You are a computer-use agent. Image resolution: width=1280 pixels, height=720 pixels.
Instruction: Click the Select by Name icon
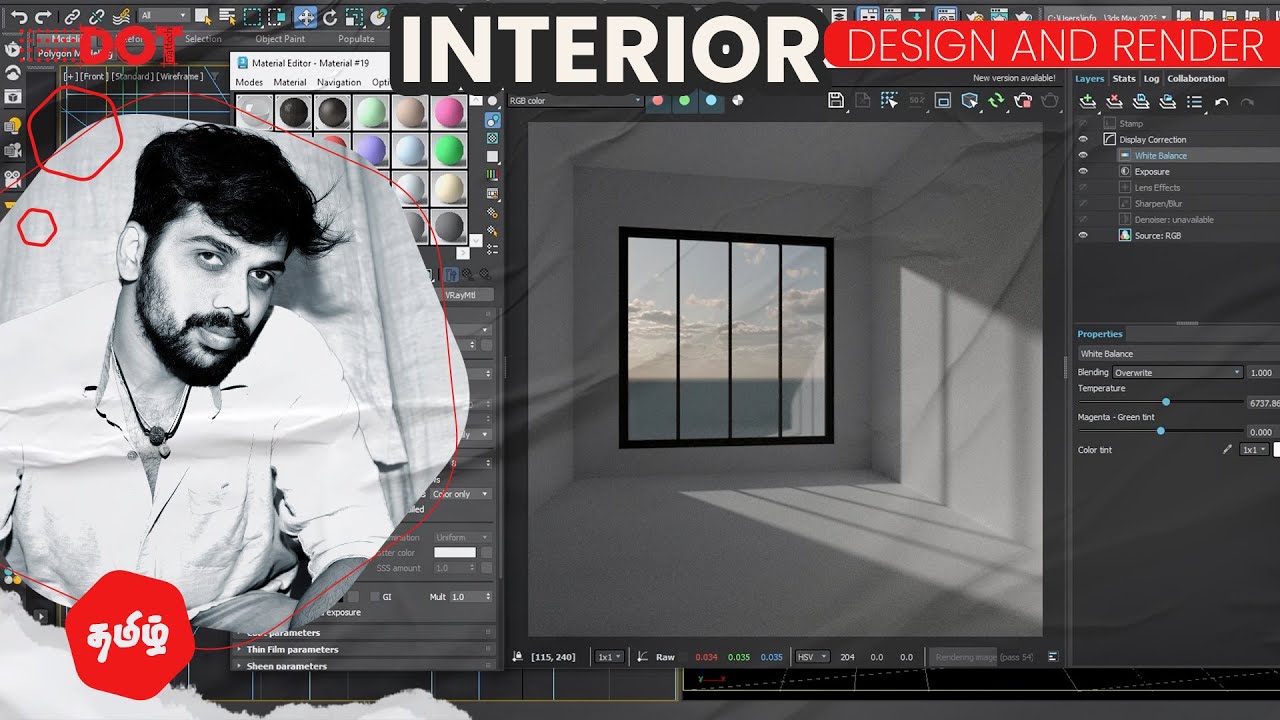pyautogui.click(x=228, y=17)
